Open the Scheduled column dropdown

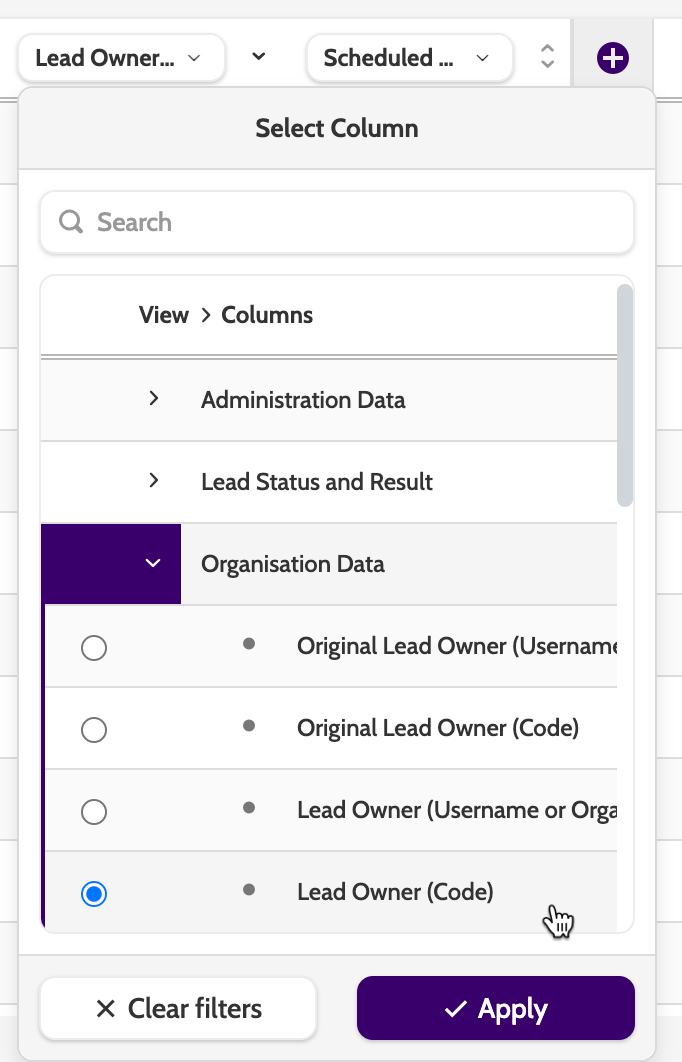tap(408, 58)
